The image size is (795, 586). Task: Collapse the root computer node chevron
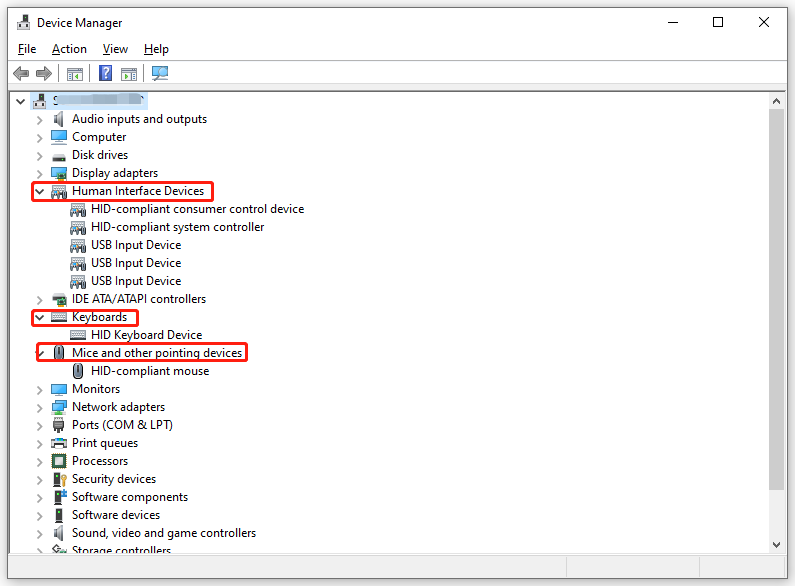[20, 101]
